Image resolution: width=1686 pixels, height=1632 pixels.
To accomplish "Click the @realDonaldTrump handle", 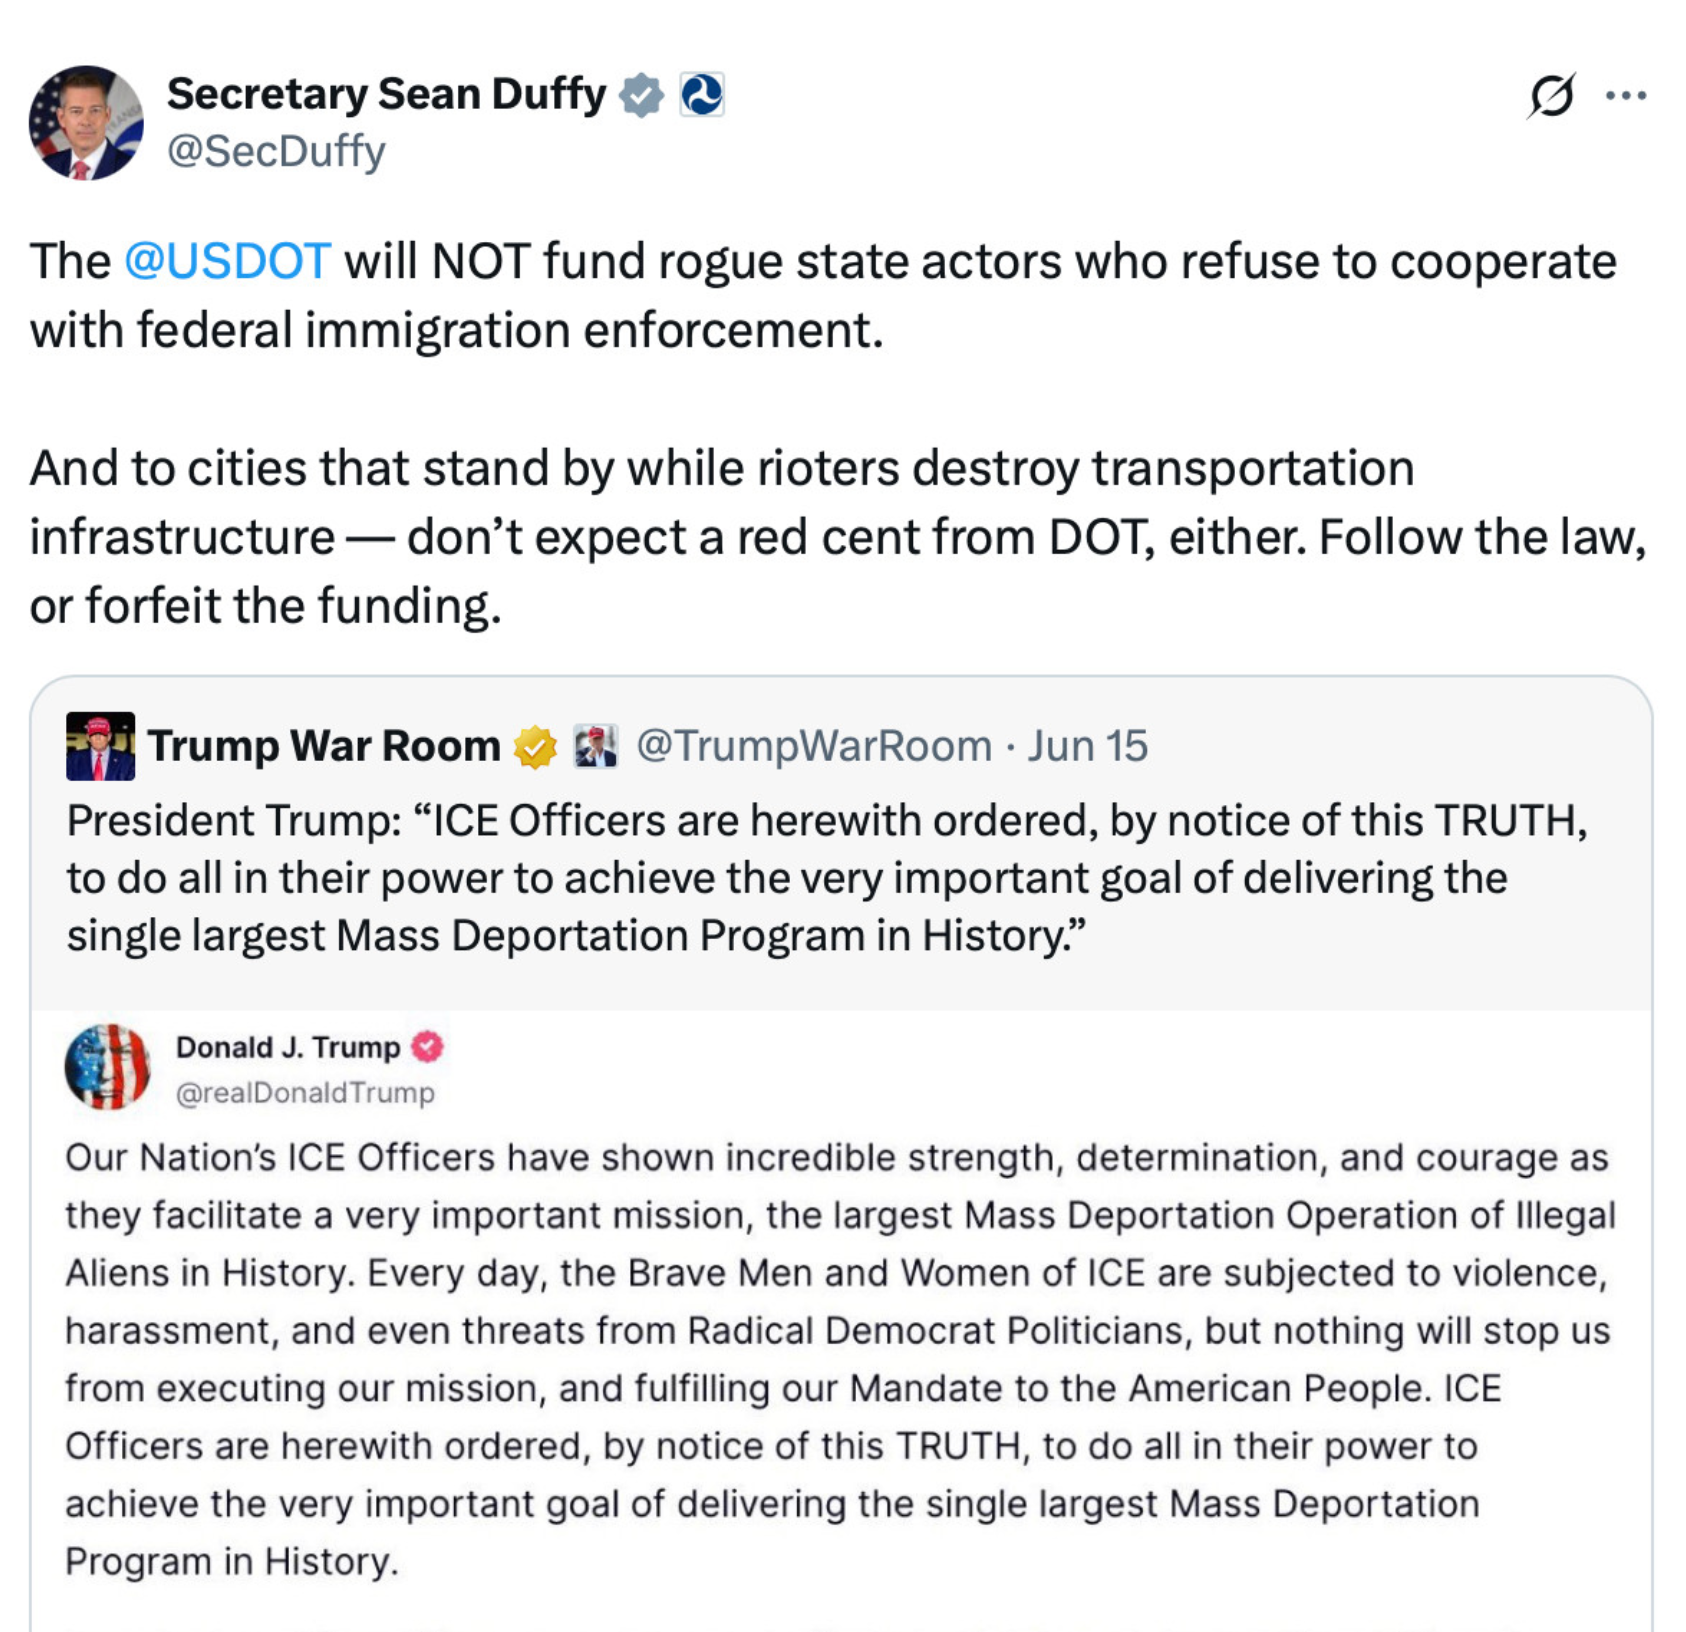I will click(x=305, y=1092).
